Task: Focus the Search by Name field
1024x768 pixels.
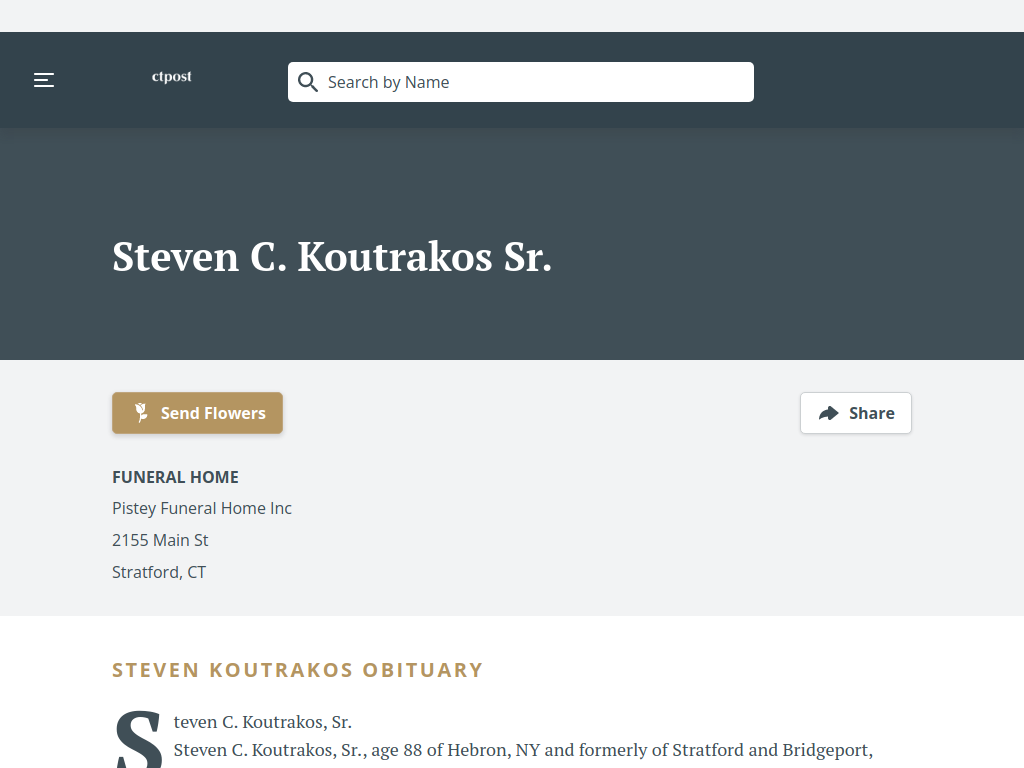Action: tap(520, 82)
